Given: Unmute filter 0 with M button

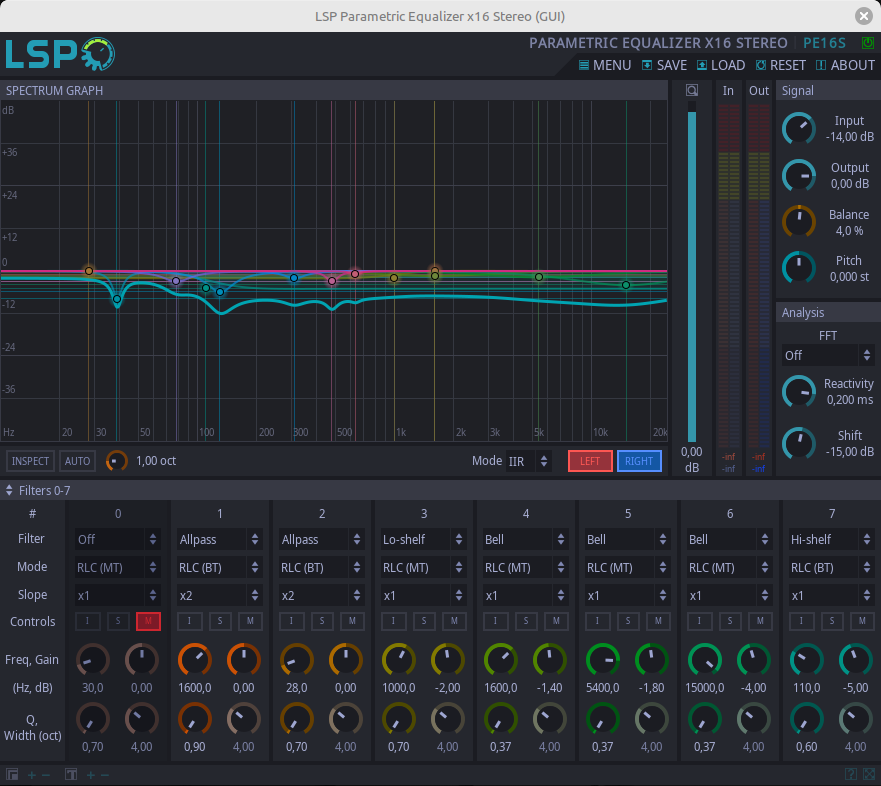Looking at the screenshot, I should pos(148,621).
